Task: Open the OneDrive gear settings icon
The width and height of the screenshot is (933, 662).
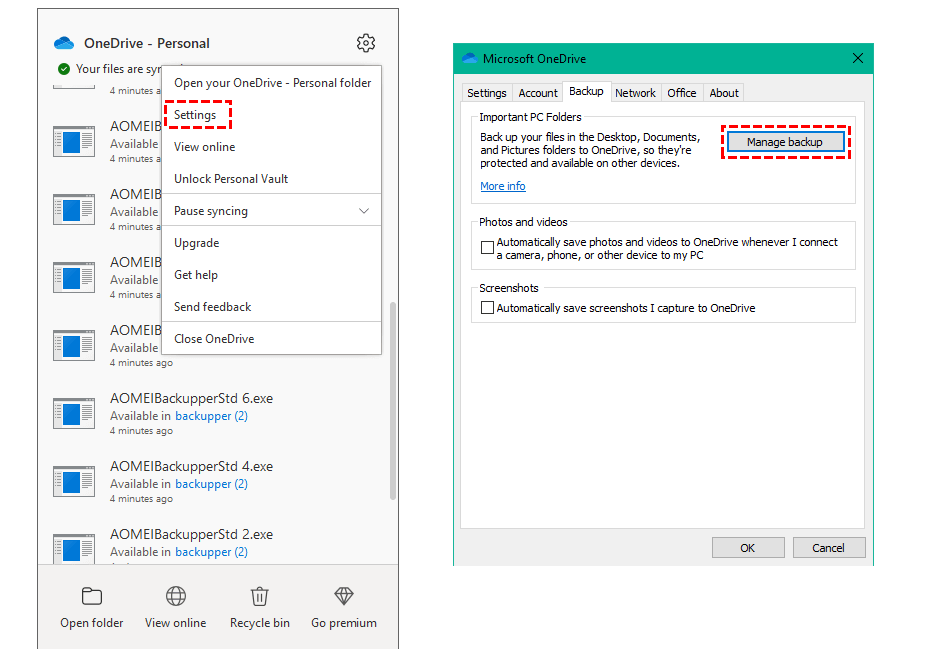Action: tap(366, 43)
